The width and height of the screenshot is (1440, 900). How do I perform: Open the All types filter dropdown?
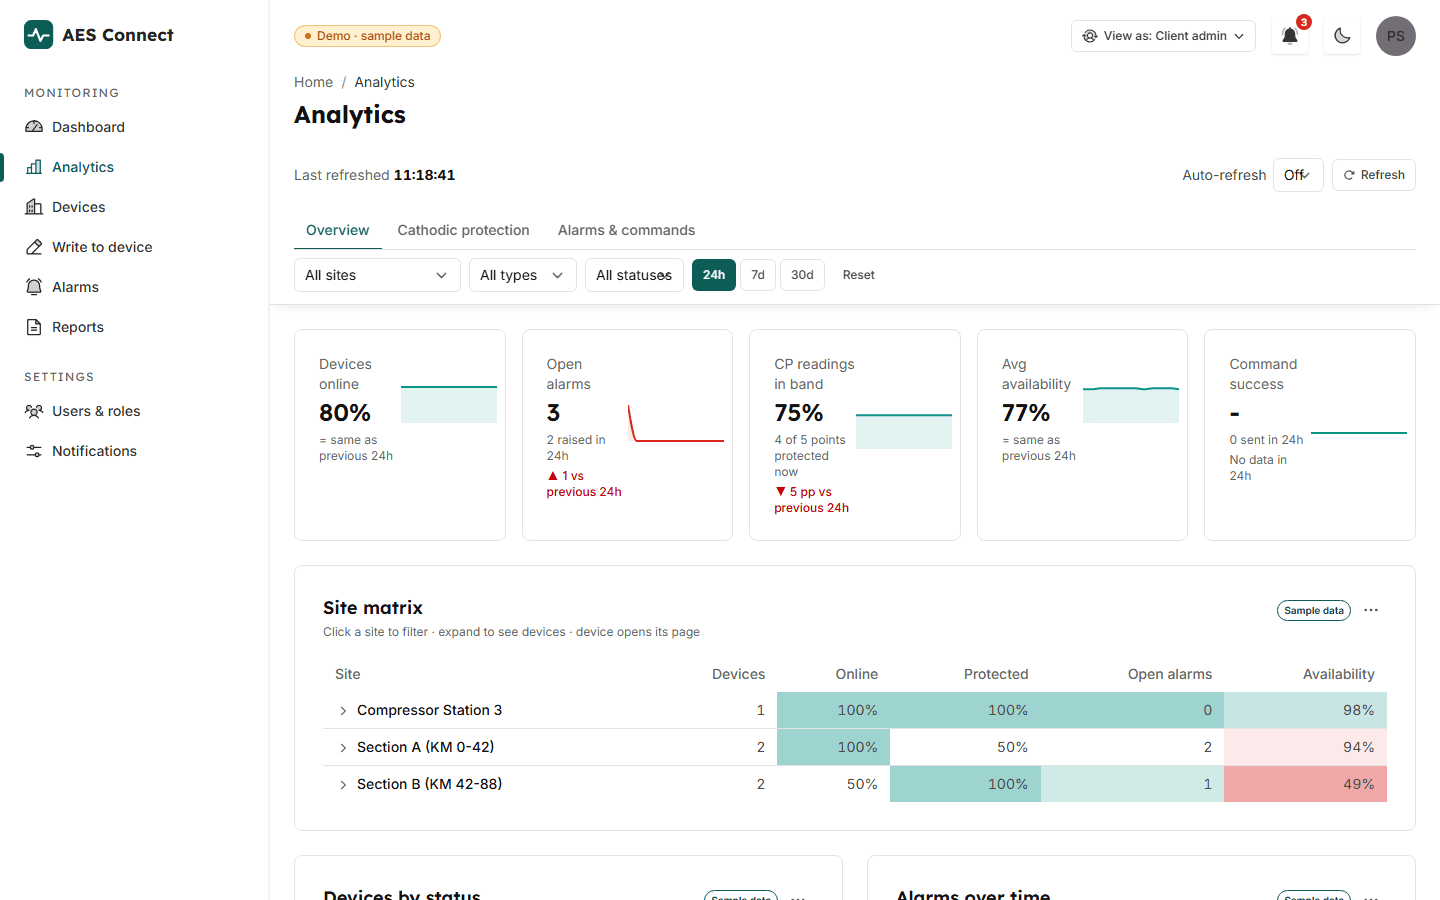[x=523, y=275]
